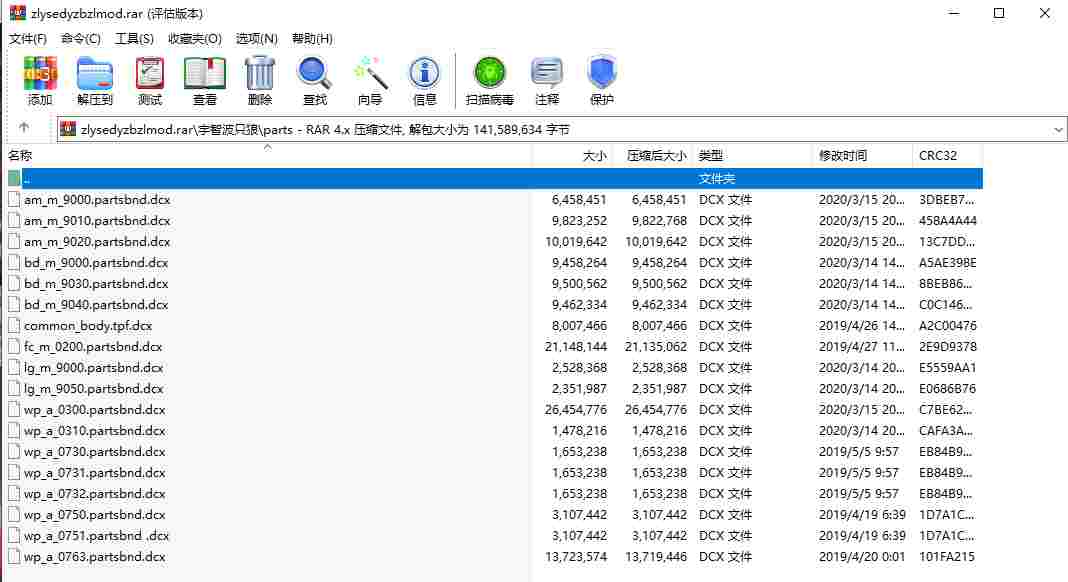Click CRC32 value 101FA215
1068x582 pixels.
[x=947, y=557]
